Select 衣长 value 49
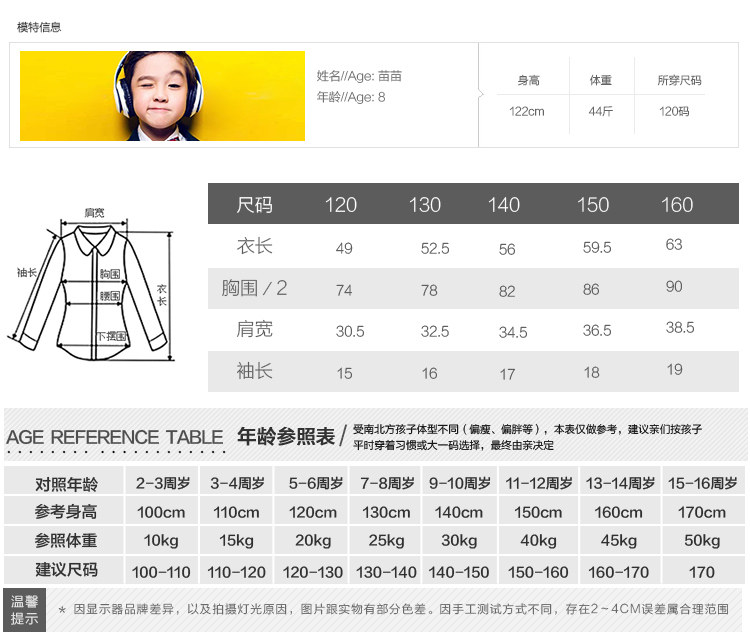Screen dimensions: 750x640 coord(344,248)
